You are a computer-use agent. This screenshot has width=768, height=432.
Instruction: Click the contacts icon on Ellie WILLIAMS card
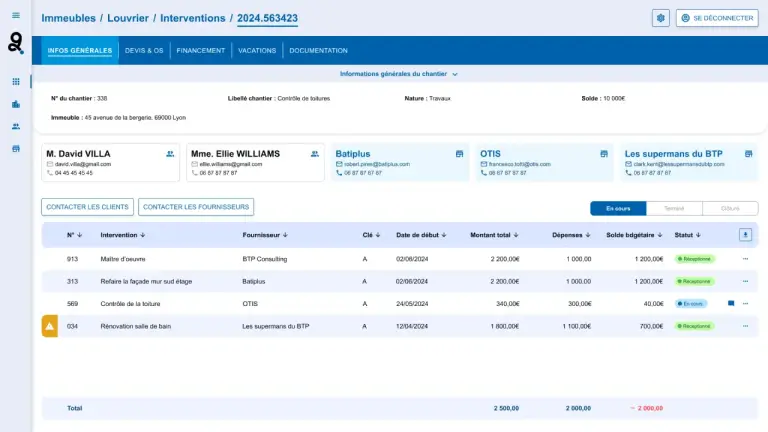pyautogui.click(x=315, y=154)
